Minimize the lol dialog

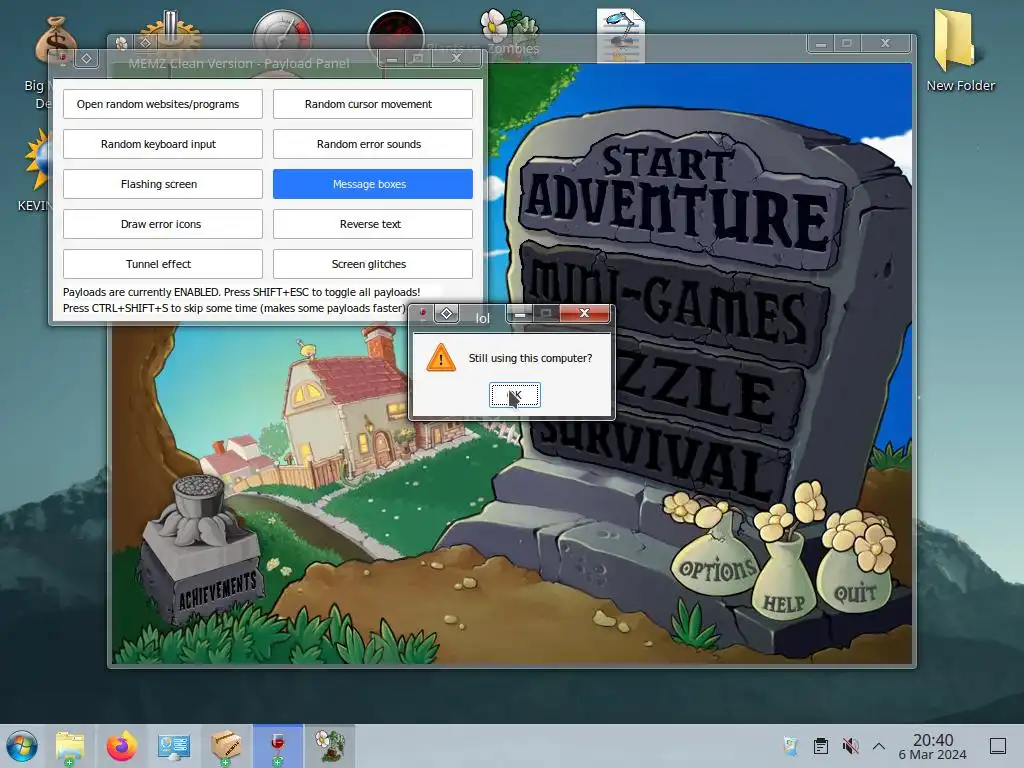(520, 314)
